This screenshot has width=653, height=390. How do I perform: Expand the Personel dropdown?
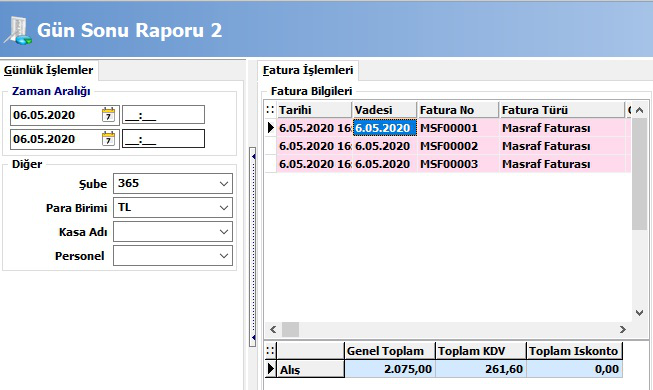click(x=224, y=255)
